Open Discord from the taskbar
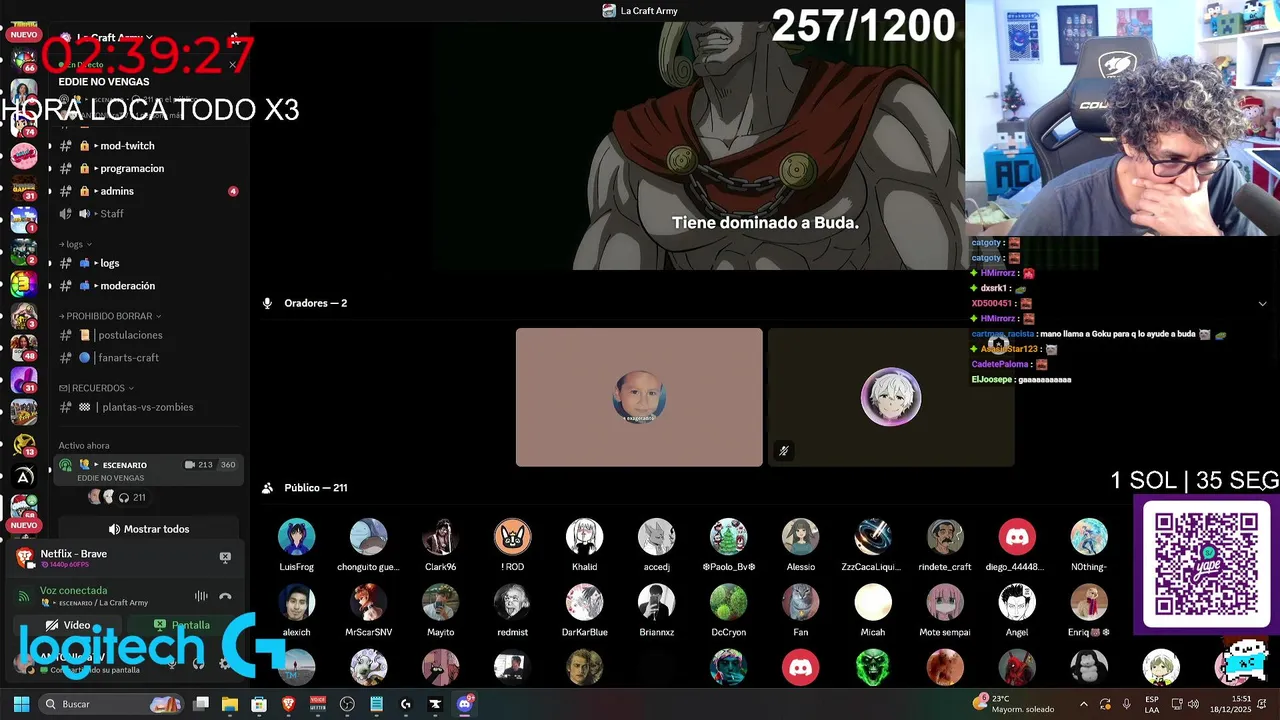Viewport: 1280px width, 720px height. point(464,704)
